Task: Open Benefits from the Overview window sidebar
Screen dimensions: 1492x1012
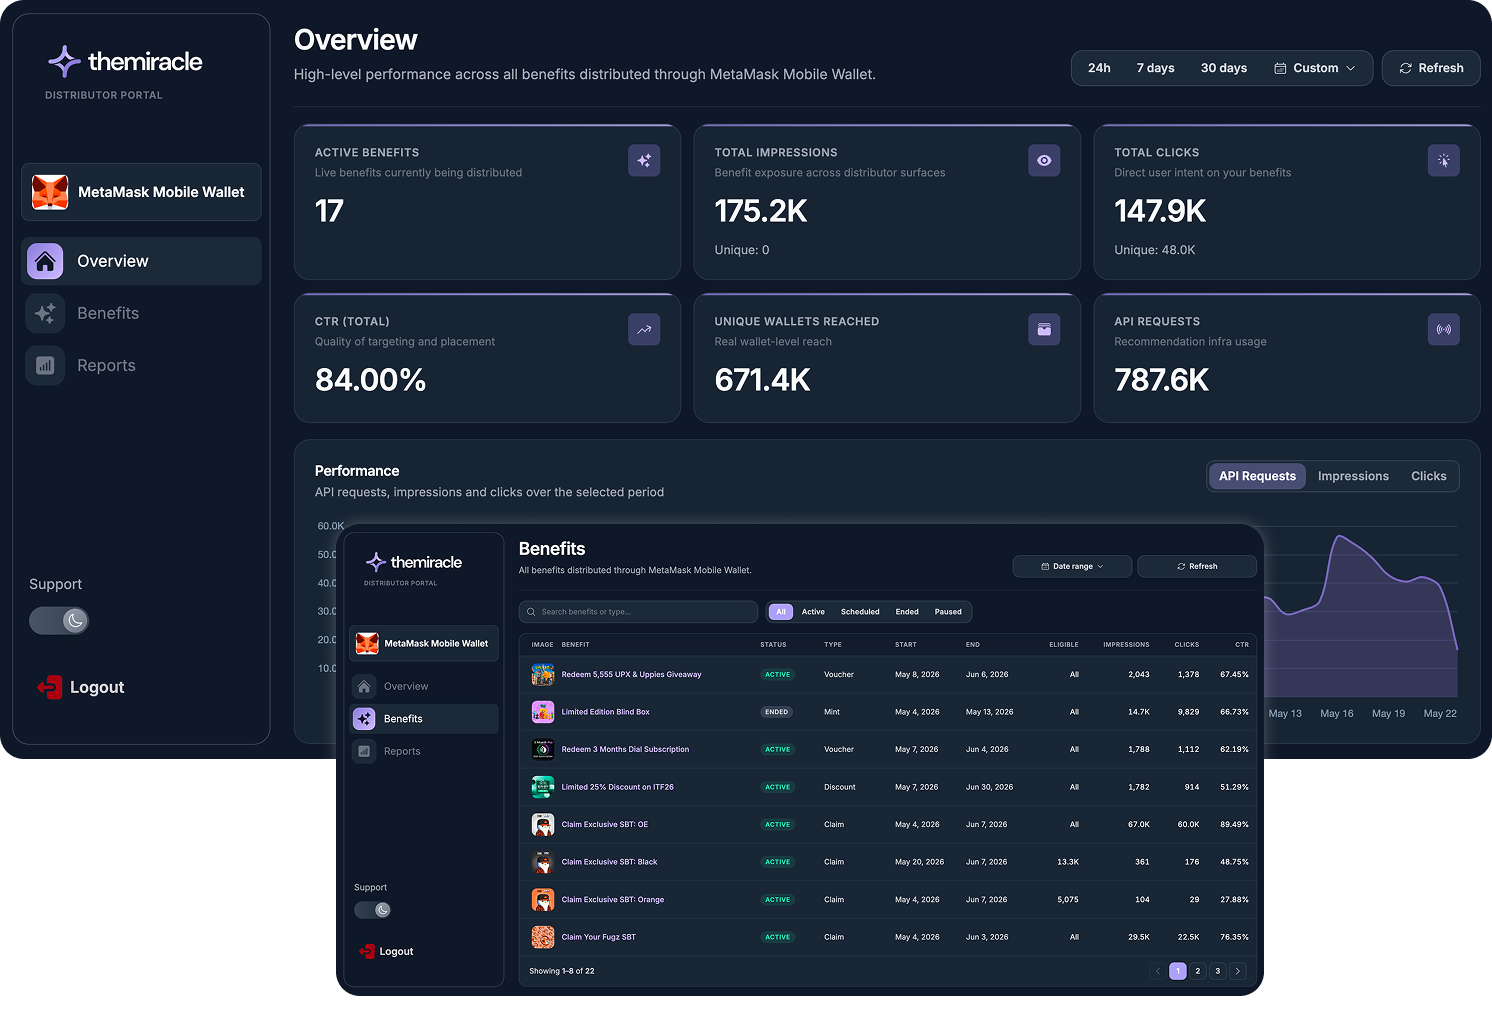Action: click(x=141, y=313)
